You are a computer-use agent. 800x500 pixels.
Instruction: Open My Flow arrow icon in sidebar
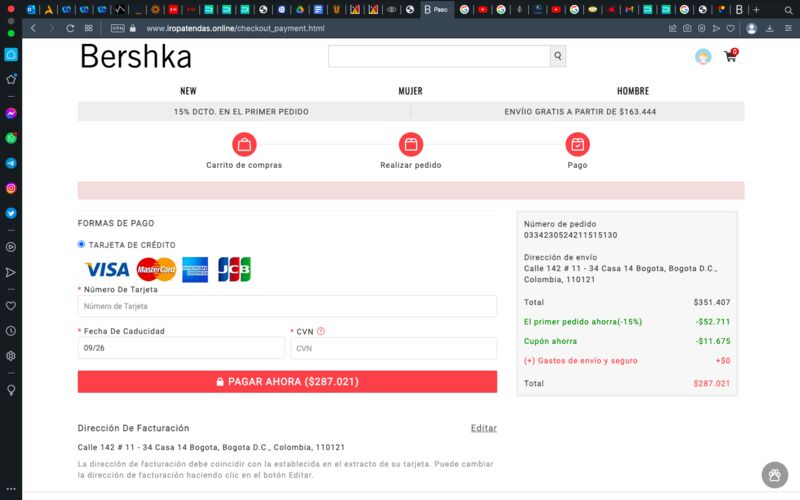click(x=11, y=272)
